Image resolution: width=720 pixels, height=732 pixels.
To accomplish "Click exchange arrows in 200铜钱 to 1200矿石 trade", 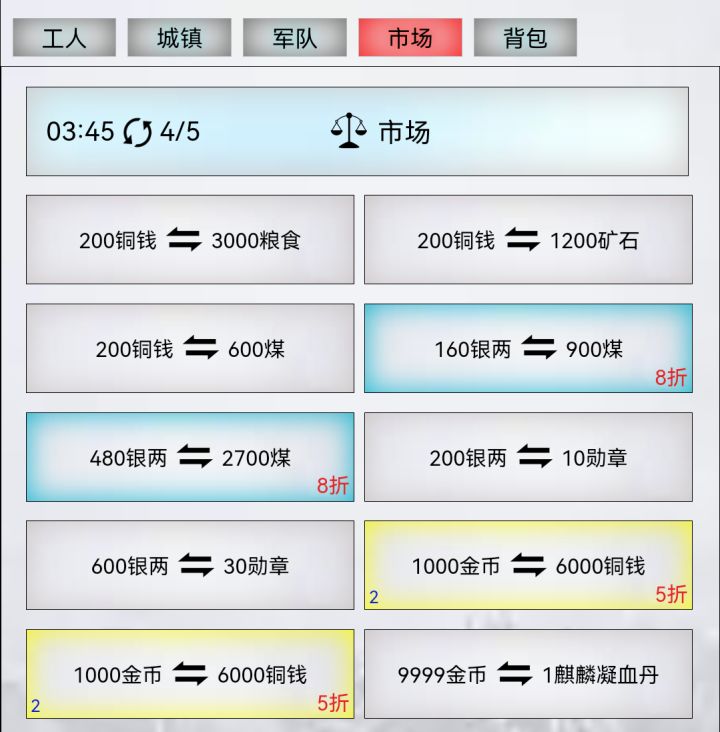I will [522, 239].
